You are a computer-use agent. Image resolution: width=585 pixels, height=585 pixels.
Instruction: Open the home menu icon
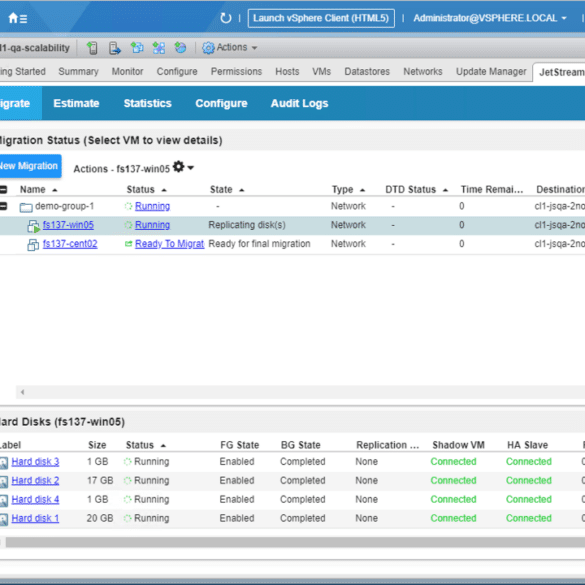[17, 18]
